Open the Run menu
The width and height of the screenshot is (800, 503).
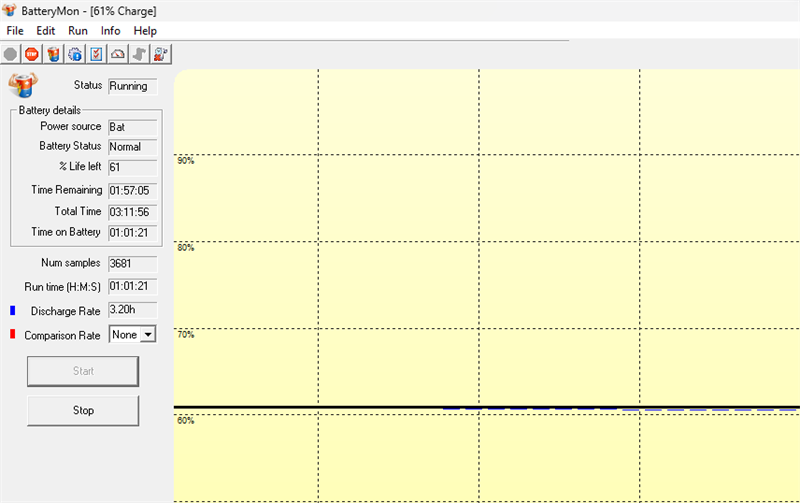[78, 31]
